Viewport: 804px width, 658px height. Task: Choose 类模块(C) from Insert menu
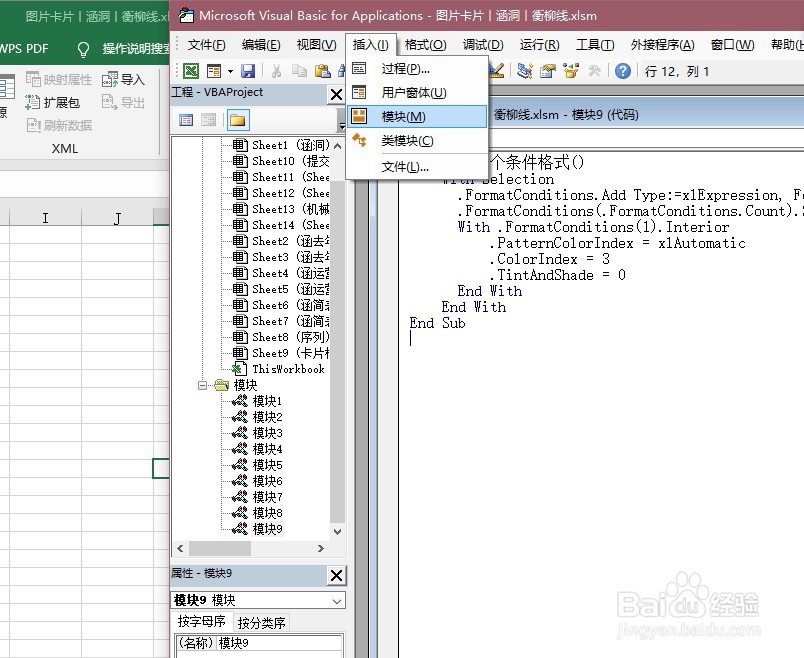(x=416, y=141)
